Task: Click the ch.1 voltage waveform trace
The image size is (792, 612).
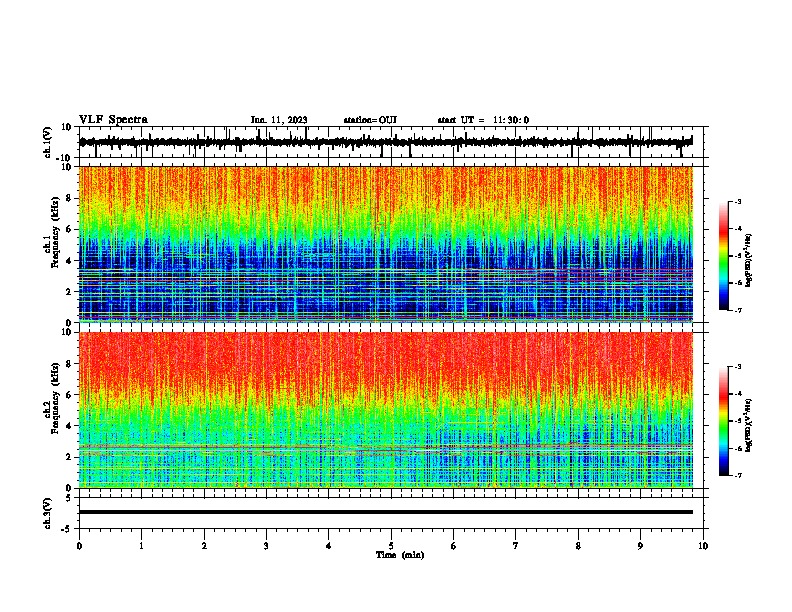Action: pyautogui.click(x=385, y=142)
